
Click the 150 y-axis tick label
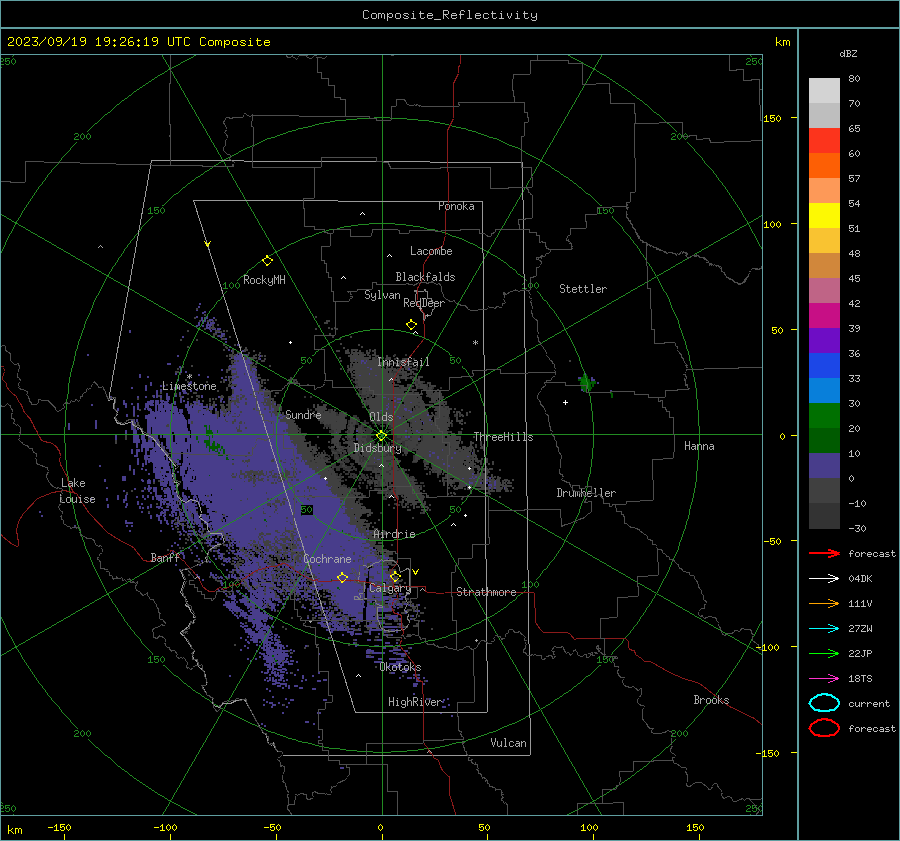772,118
